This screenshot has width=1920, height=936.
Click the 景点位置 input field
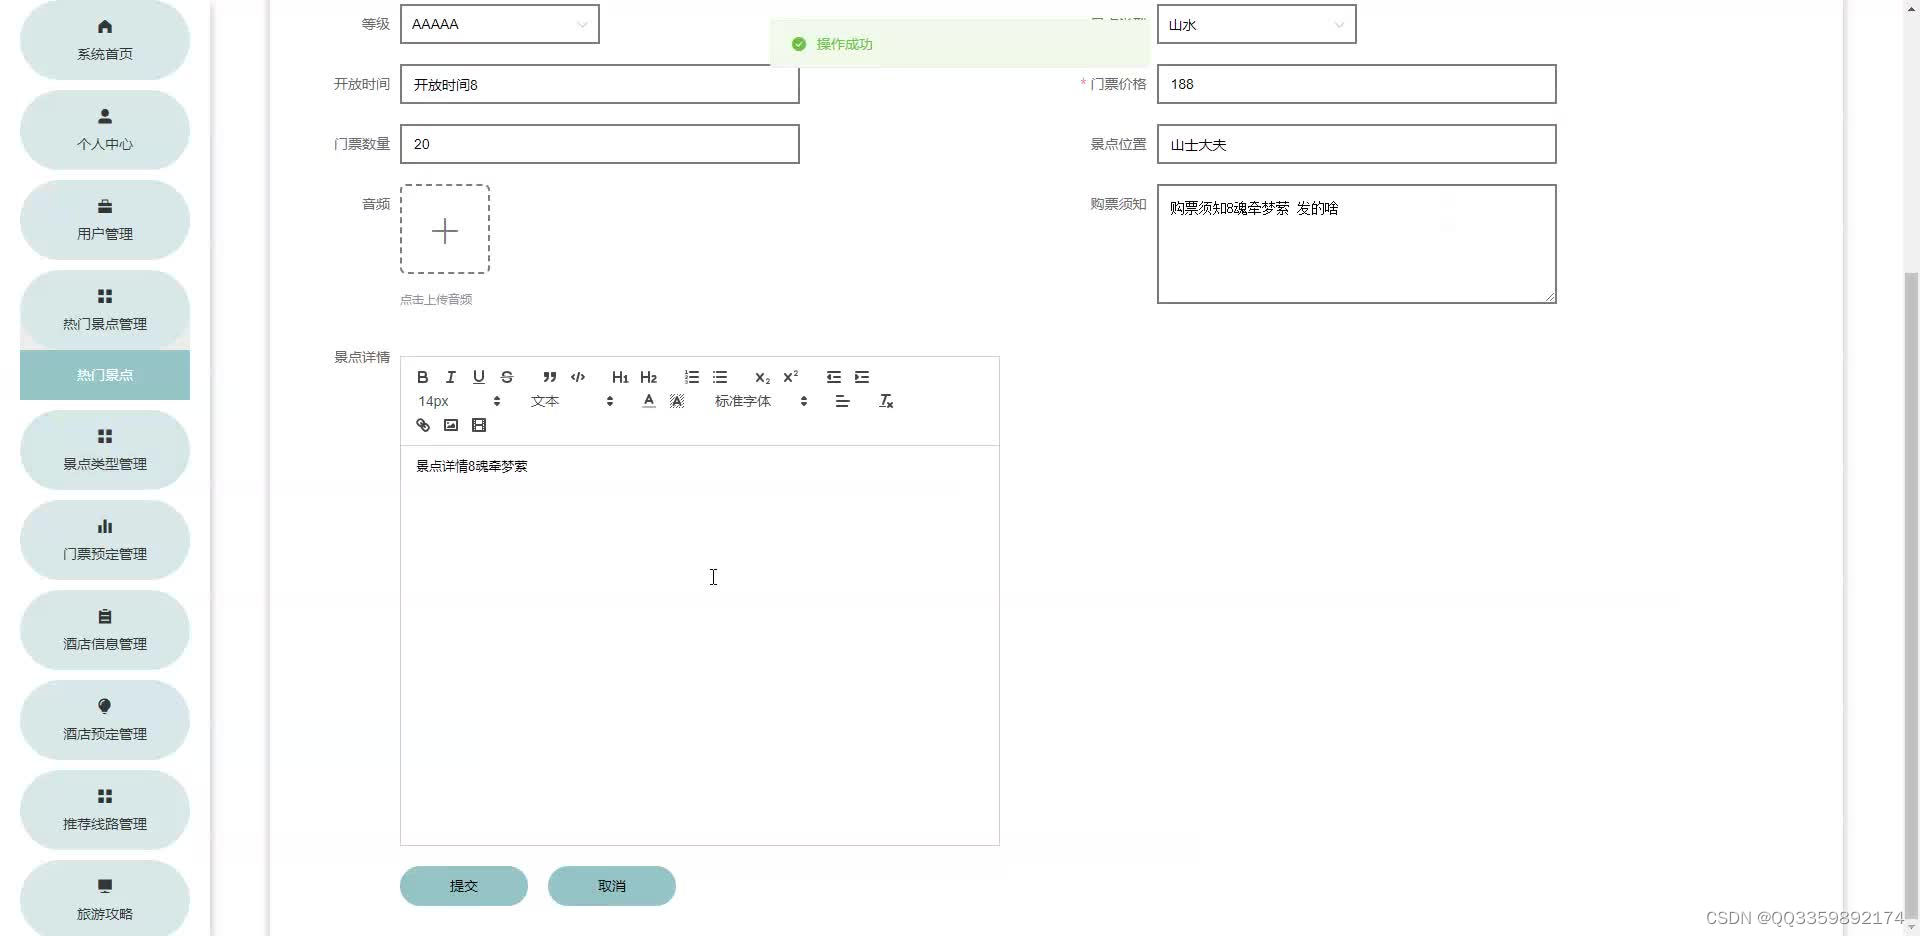[1356, 144]
